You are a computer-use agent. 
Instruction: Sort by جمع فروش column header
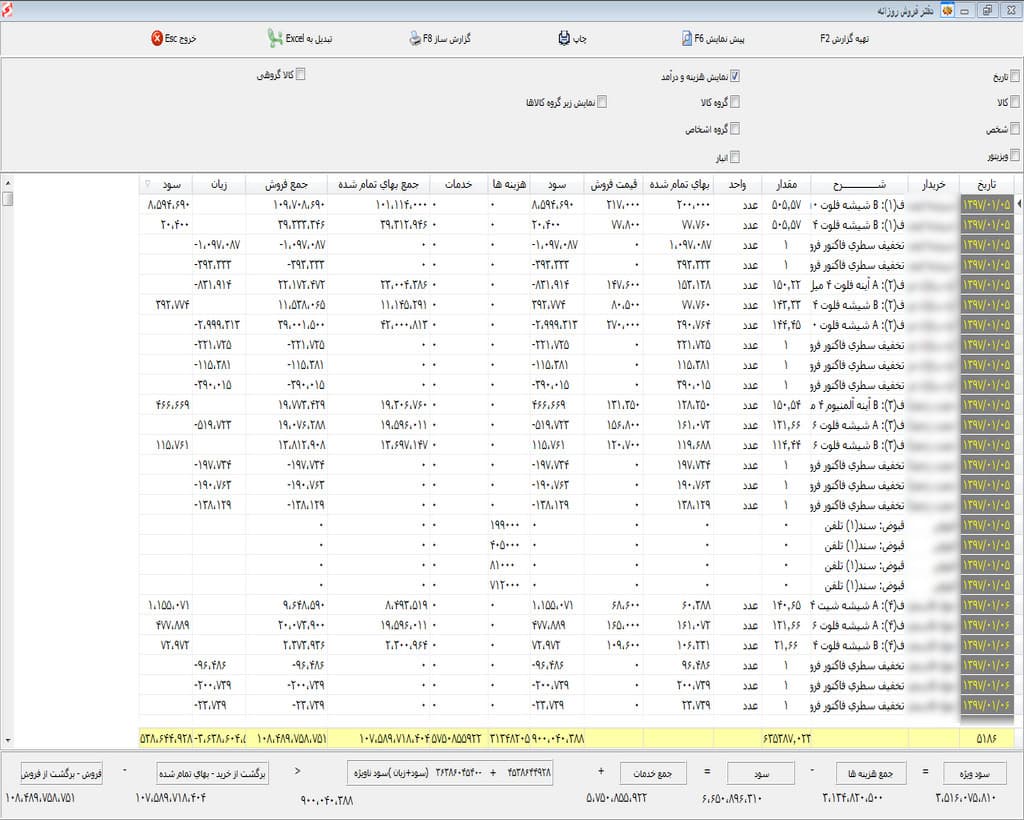(x=286, y=184)
